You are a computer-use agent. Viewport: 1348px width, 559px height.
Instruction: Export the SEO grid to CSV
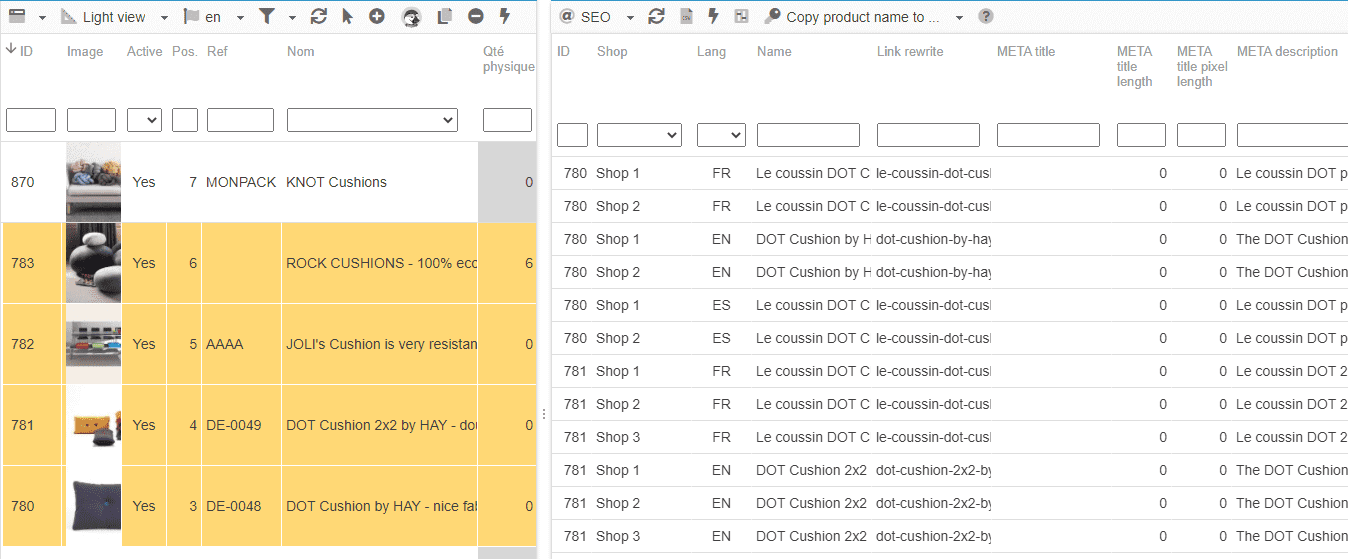tap(686, 17)
